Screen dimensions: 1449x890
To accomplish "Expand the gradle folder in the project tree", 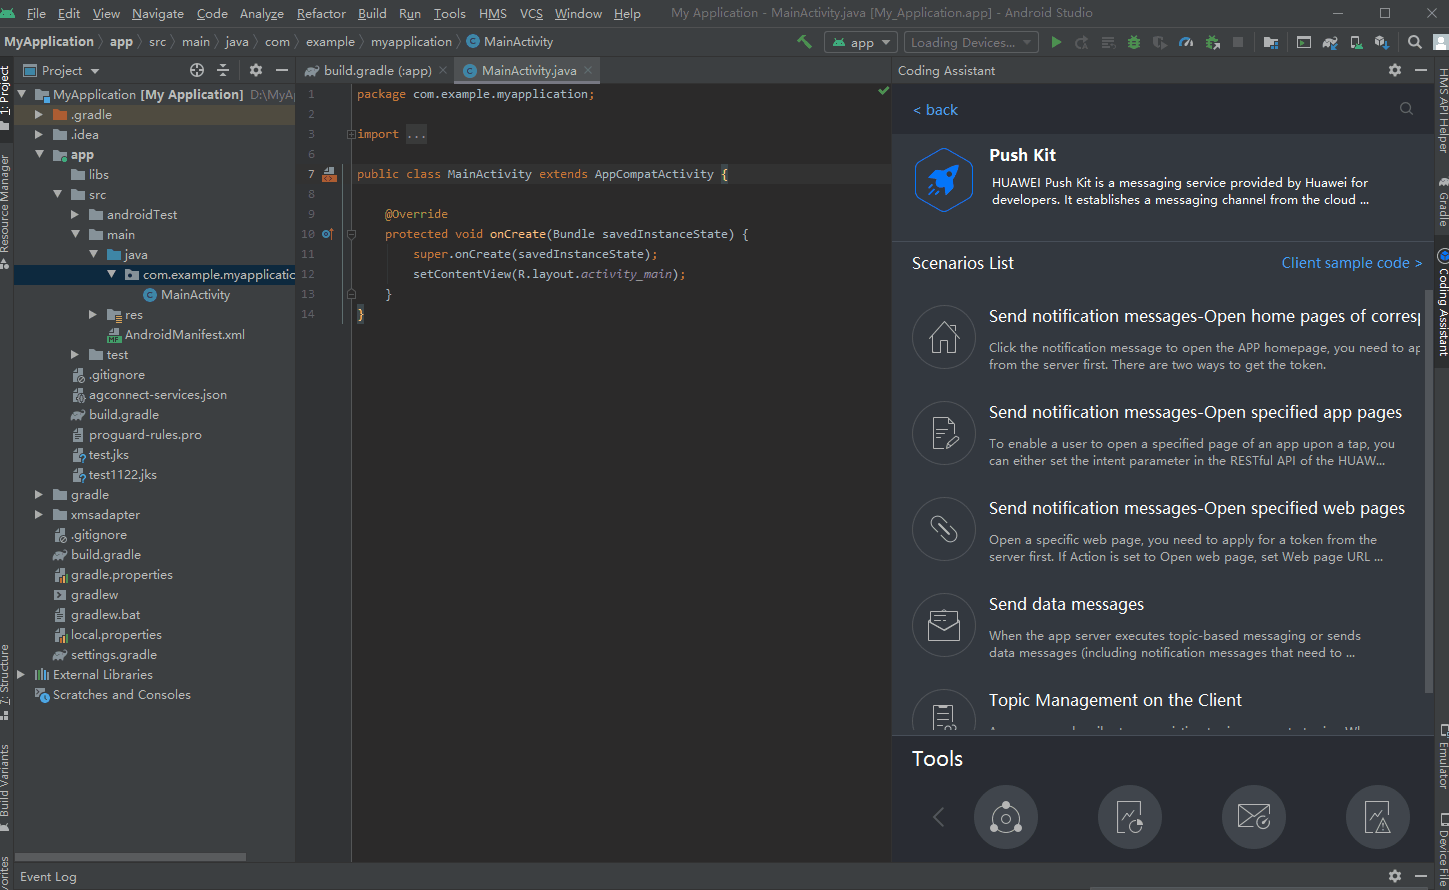I will pos(39,495).
